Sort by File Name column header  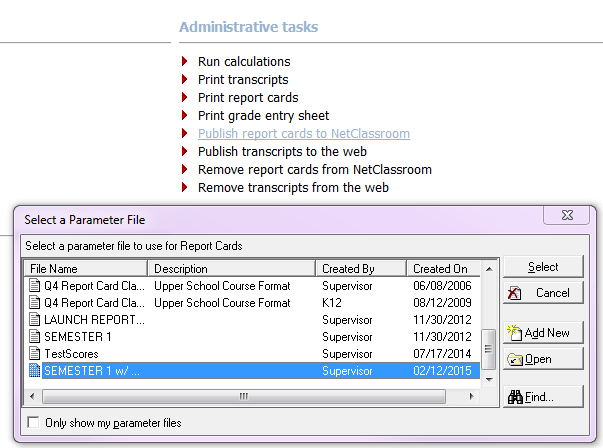click(x=86, y=268)
